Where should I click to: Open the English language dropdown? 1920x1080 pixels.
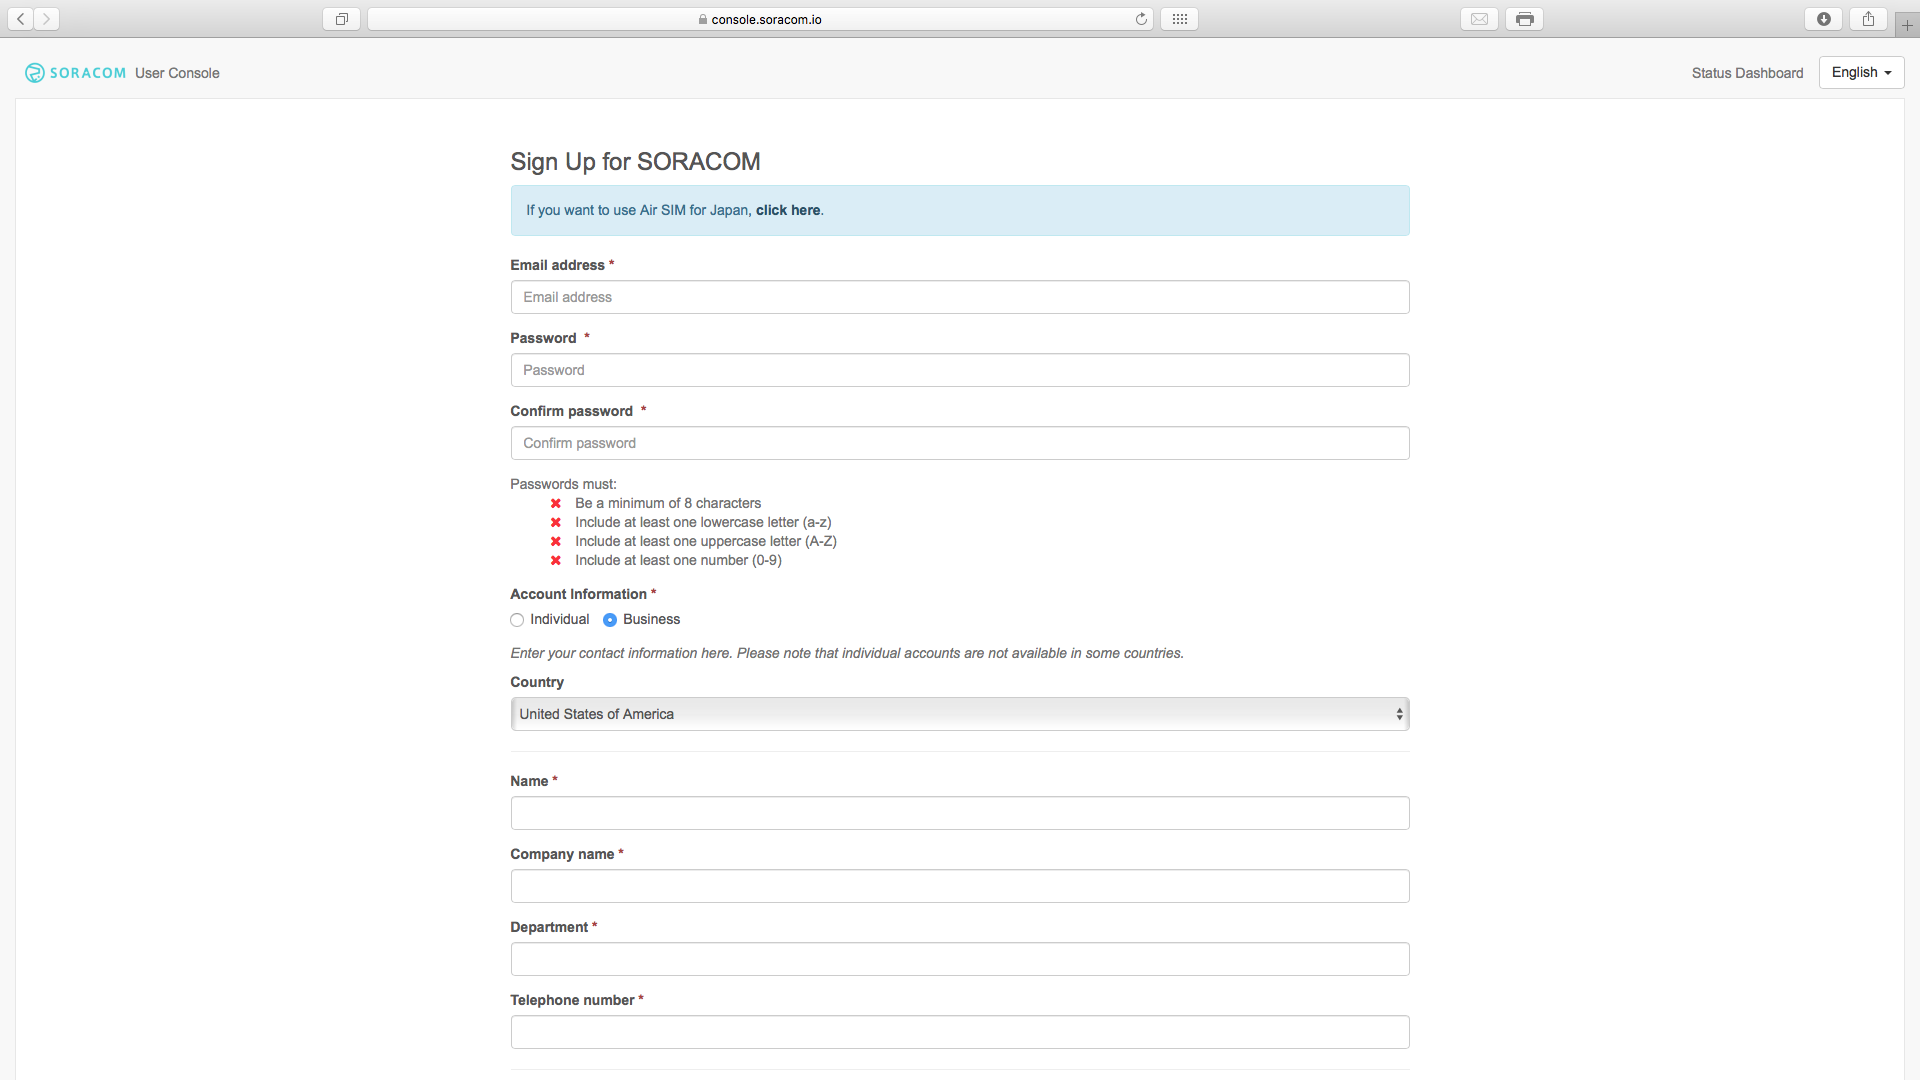tap(1860, 73)
